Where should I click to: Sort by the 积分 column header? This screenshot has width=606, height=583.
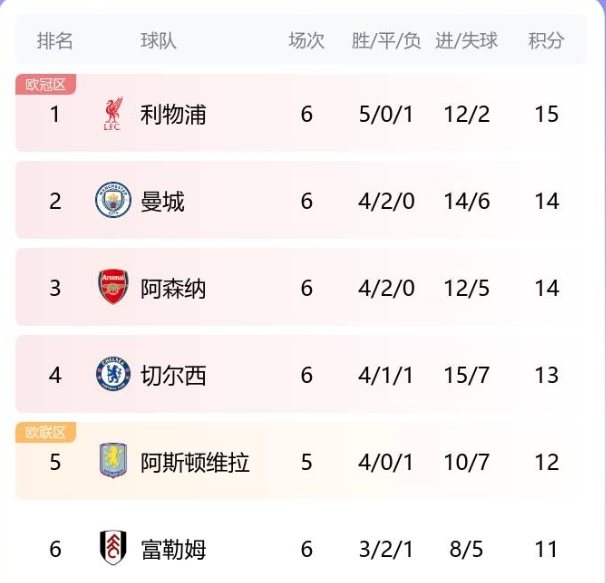[x=546, y=41]
